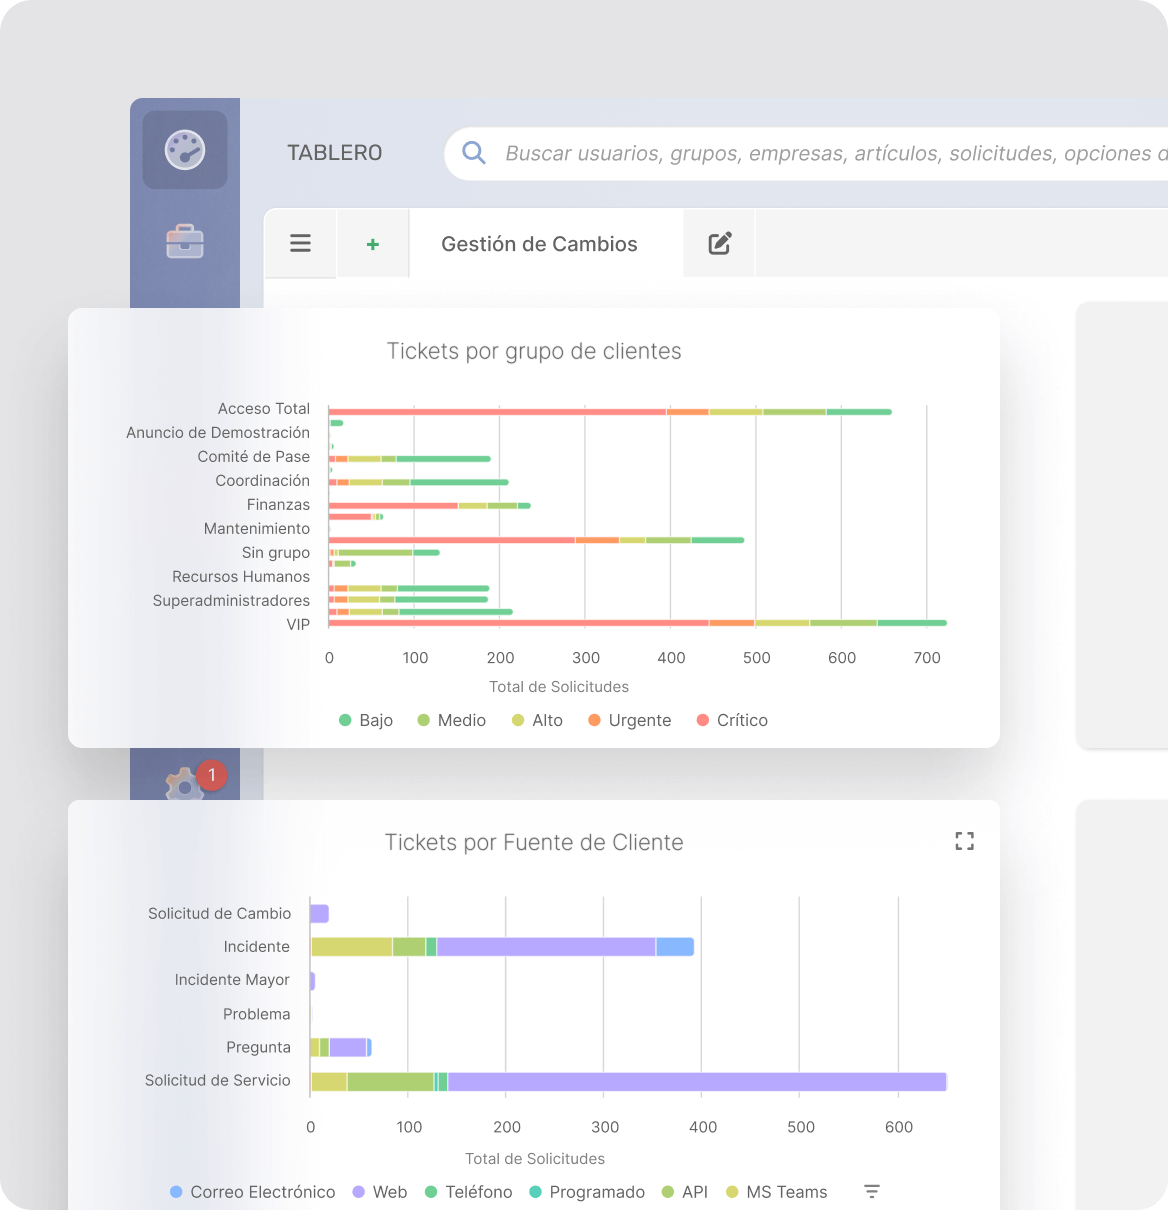Open settings via the gear icon
This screenshot has height=1210, width=1168.
tap(184, 788)
